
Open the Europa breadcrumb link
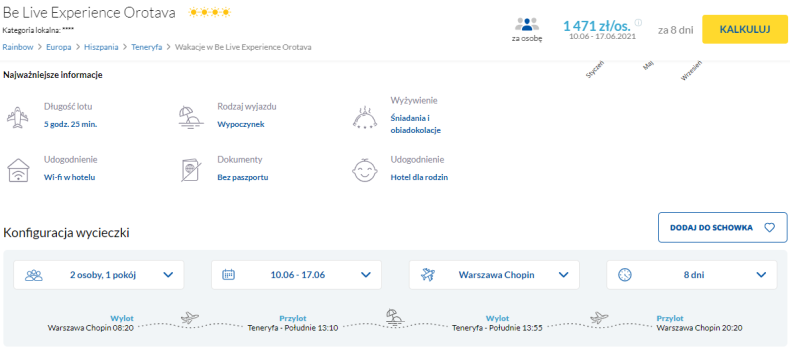pos(58,47)
